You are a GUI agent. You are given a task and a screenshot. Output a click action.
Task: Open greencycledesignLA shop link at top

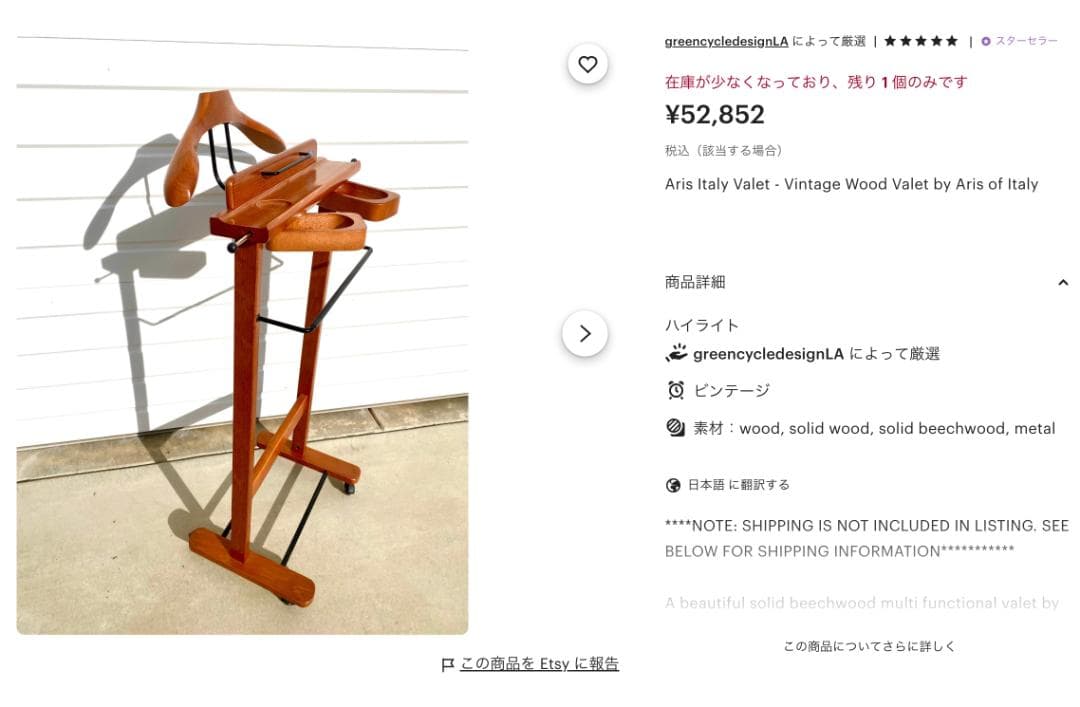pos(726,41)
